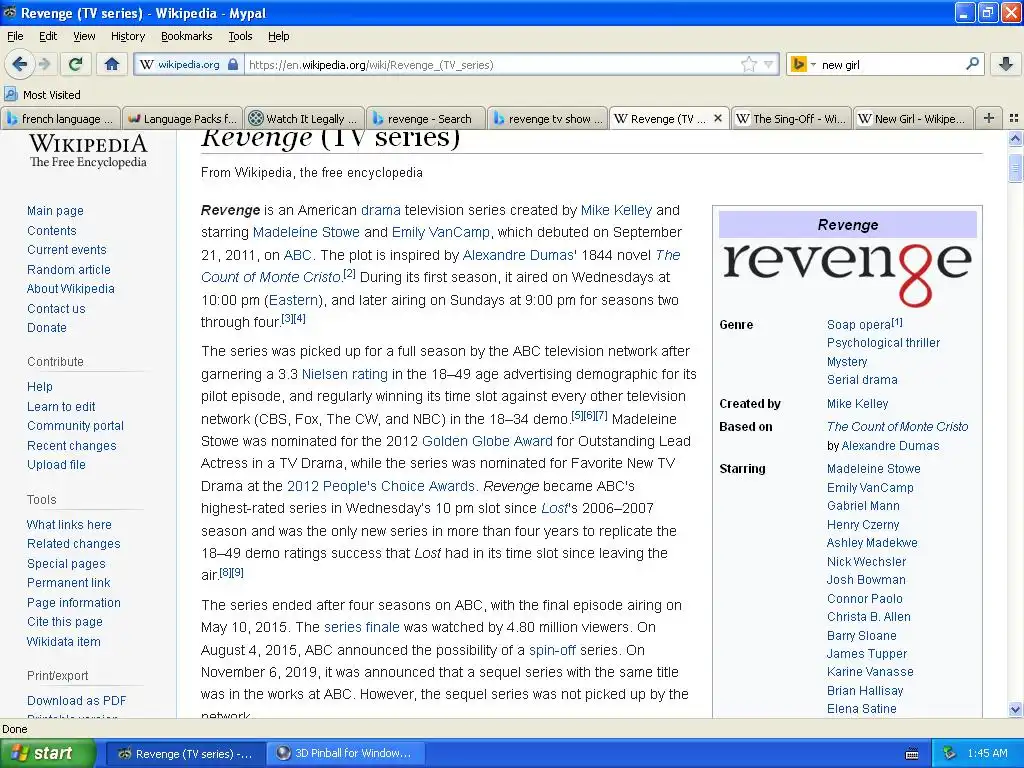Open the Most Visited bookmarks folder

pos(42,95)
